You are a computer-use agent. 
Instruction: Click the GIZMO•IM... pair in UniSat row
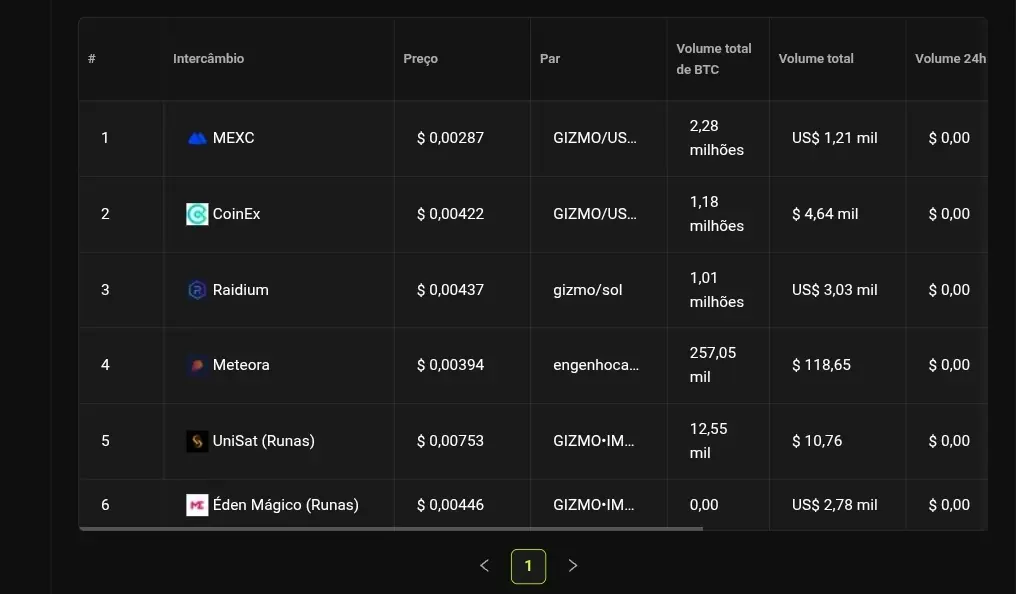click(x=594, y=440)
